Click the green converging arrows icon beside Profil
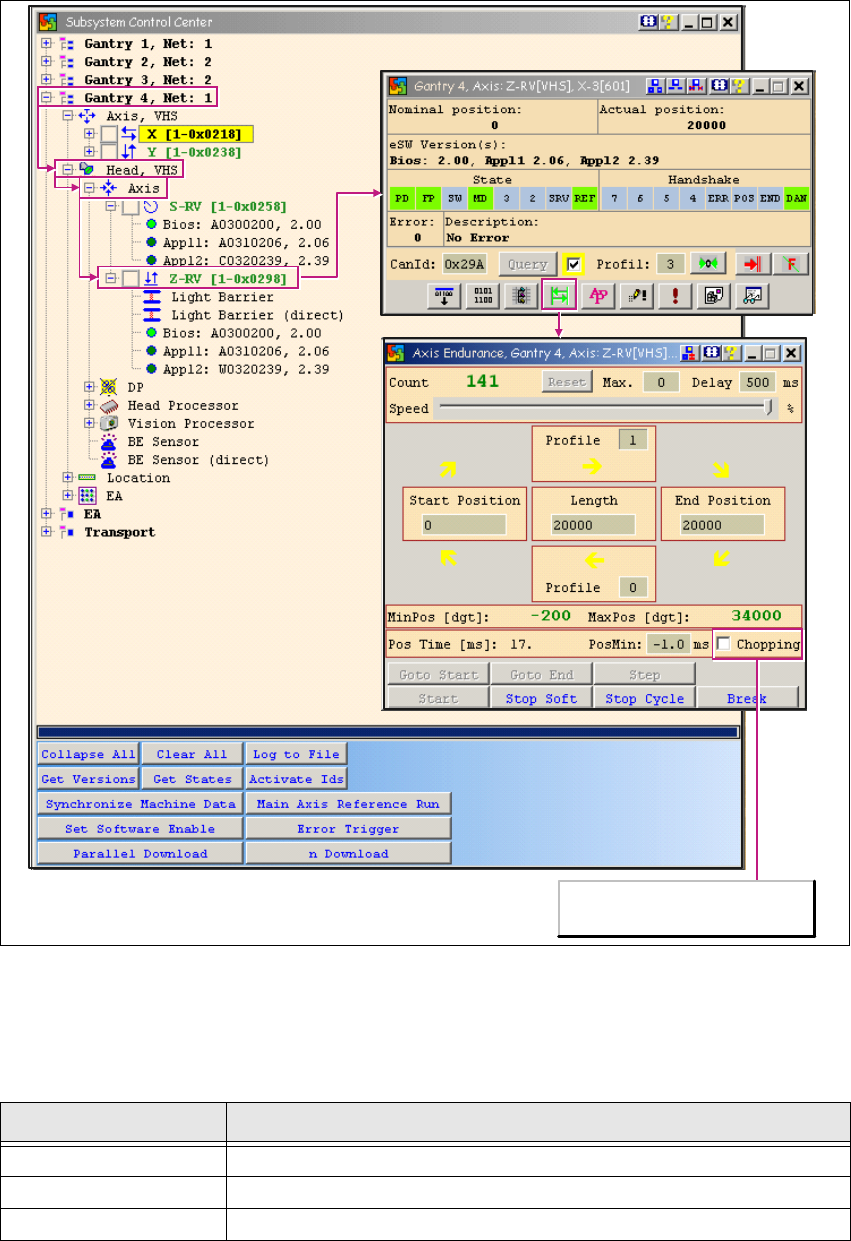Viewport: 851px width, 1241px height. click(707, 264)
